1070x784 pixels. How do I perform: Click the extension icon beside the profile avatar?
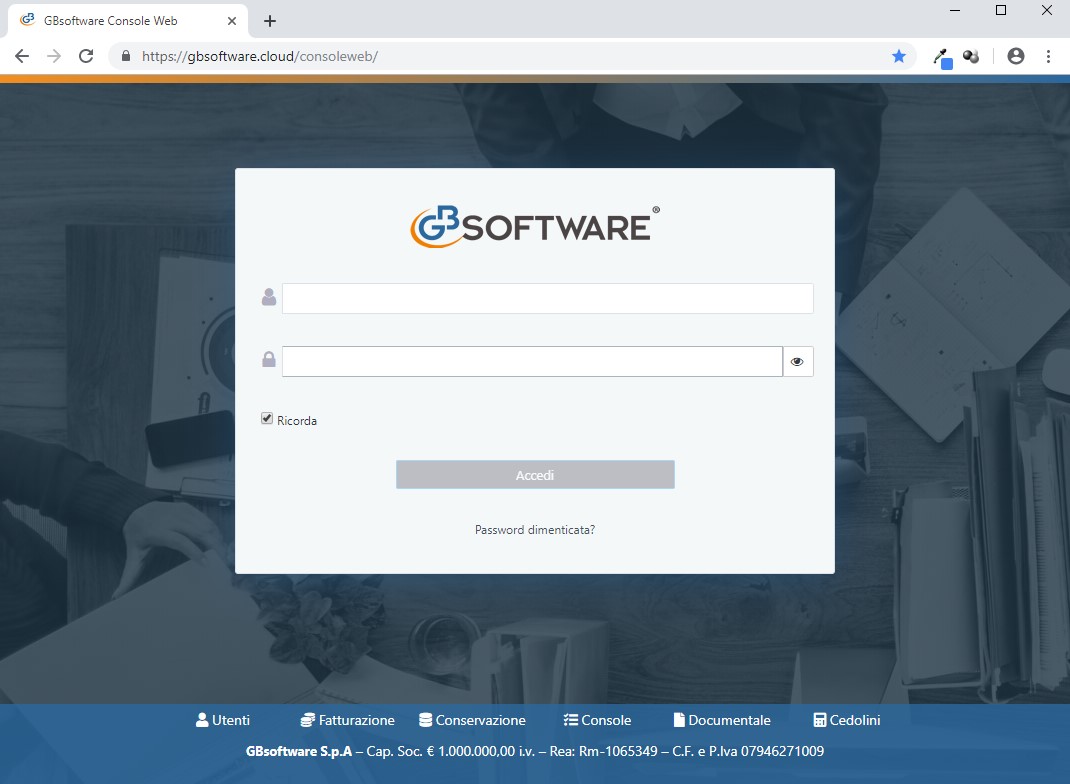tap(971, 56)
